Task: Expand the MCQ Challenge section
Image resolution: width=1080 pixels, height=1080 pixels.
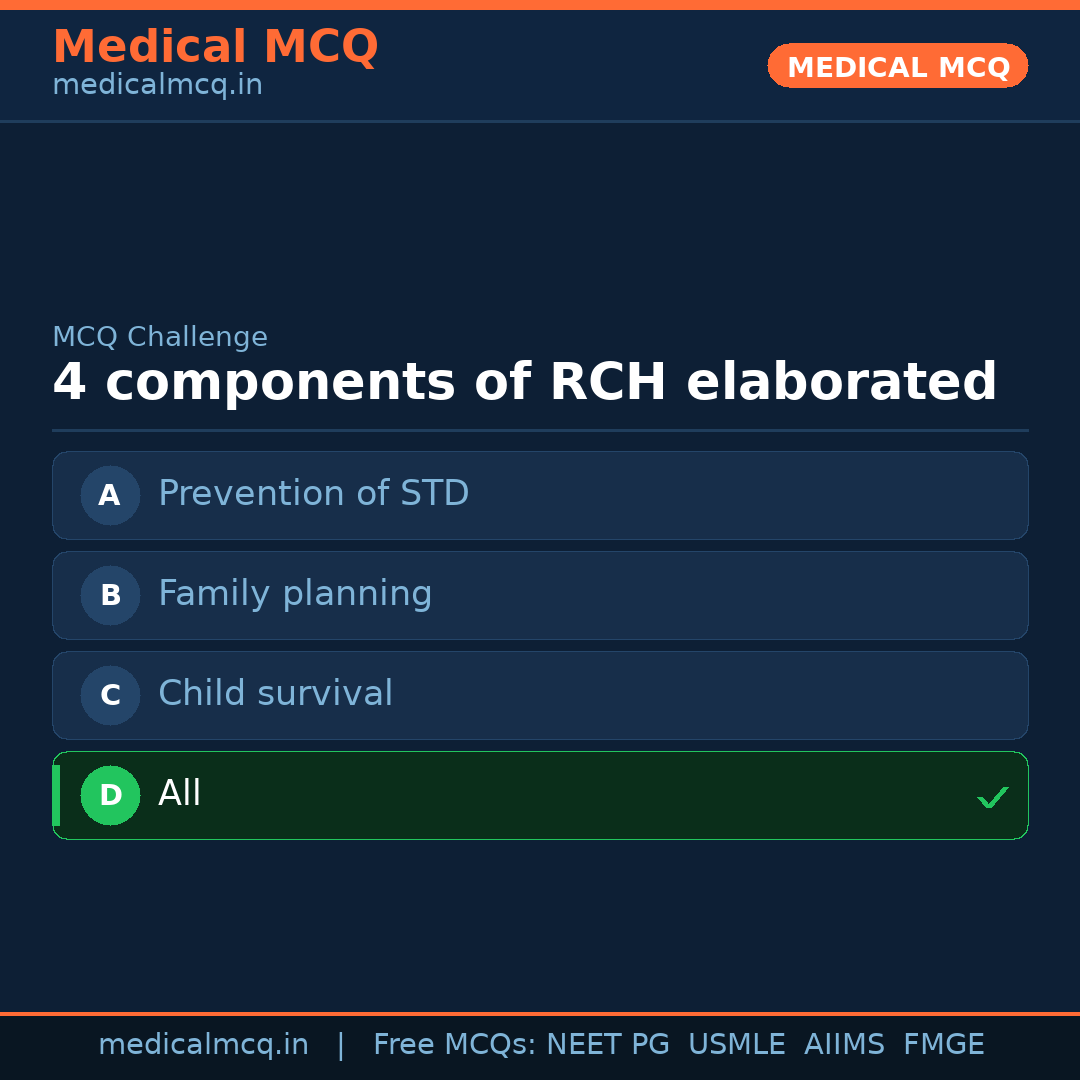Action: click(x=160, y=337)
